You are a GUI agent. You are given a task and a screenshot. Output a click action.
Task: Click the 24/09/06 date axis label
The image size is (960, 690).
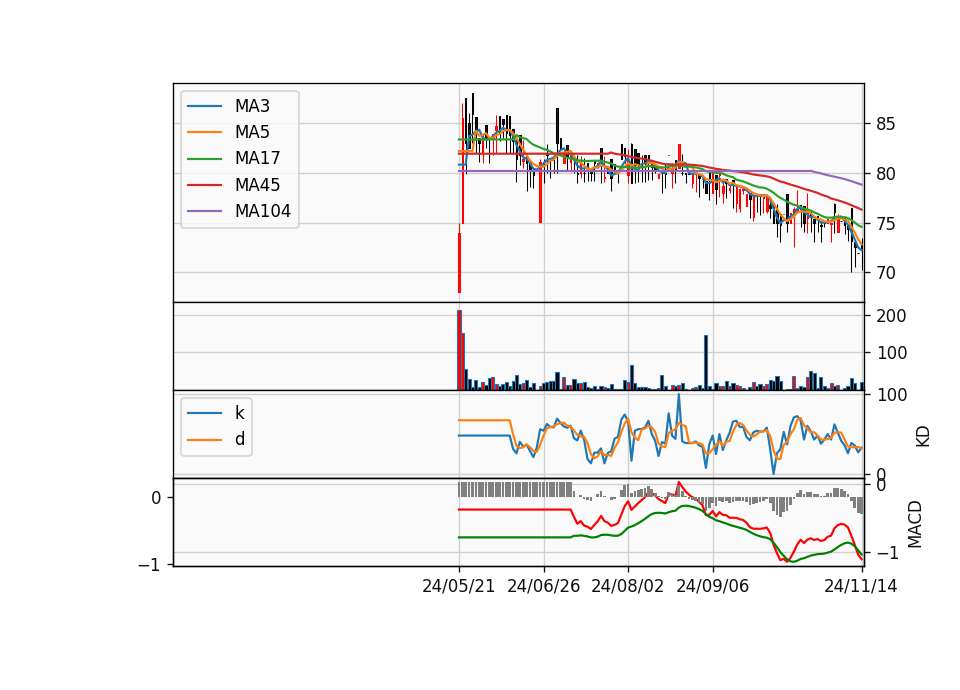tap(712, 586)
